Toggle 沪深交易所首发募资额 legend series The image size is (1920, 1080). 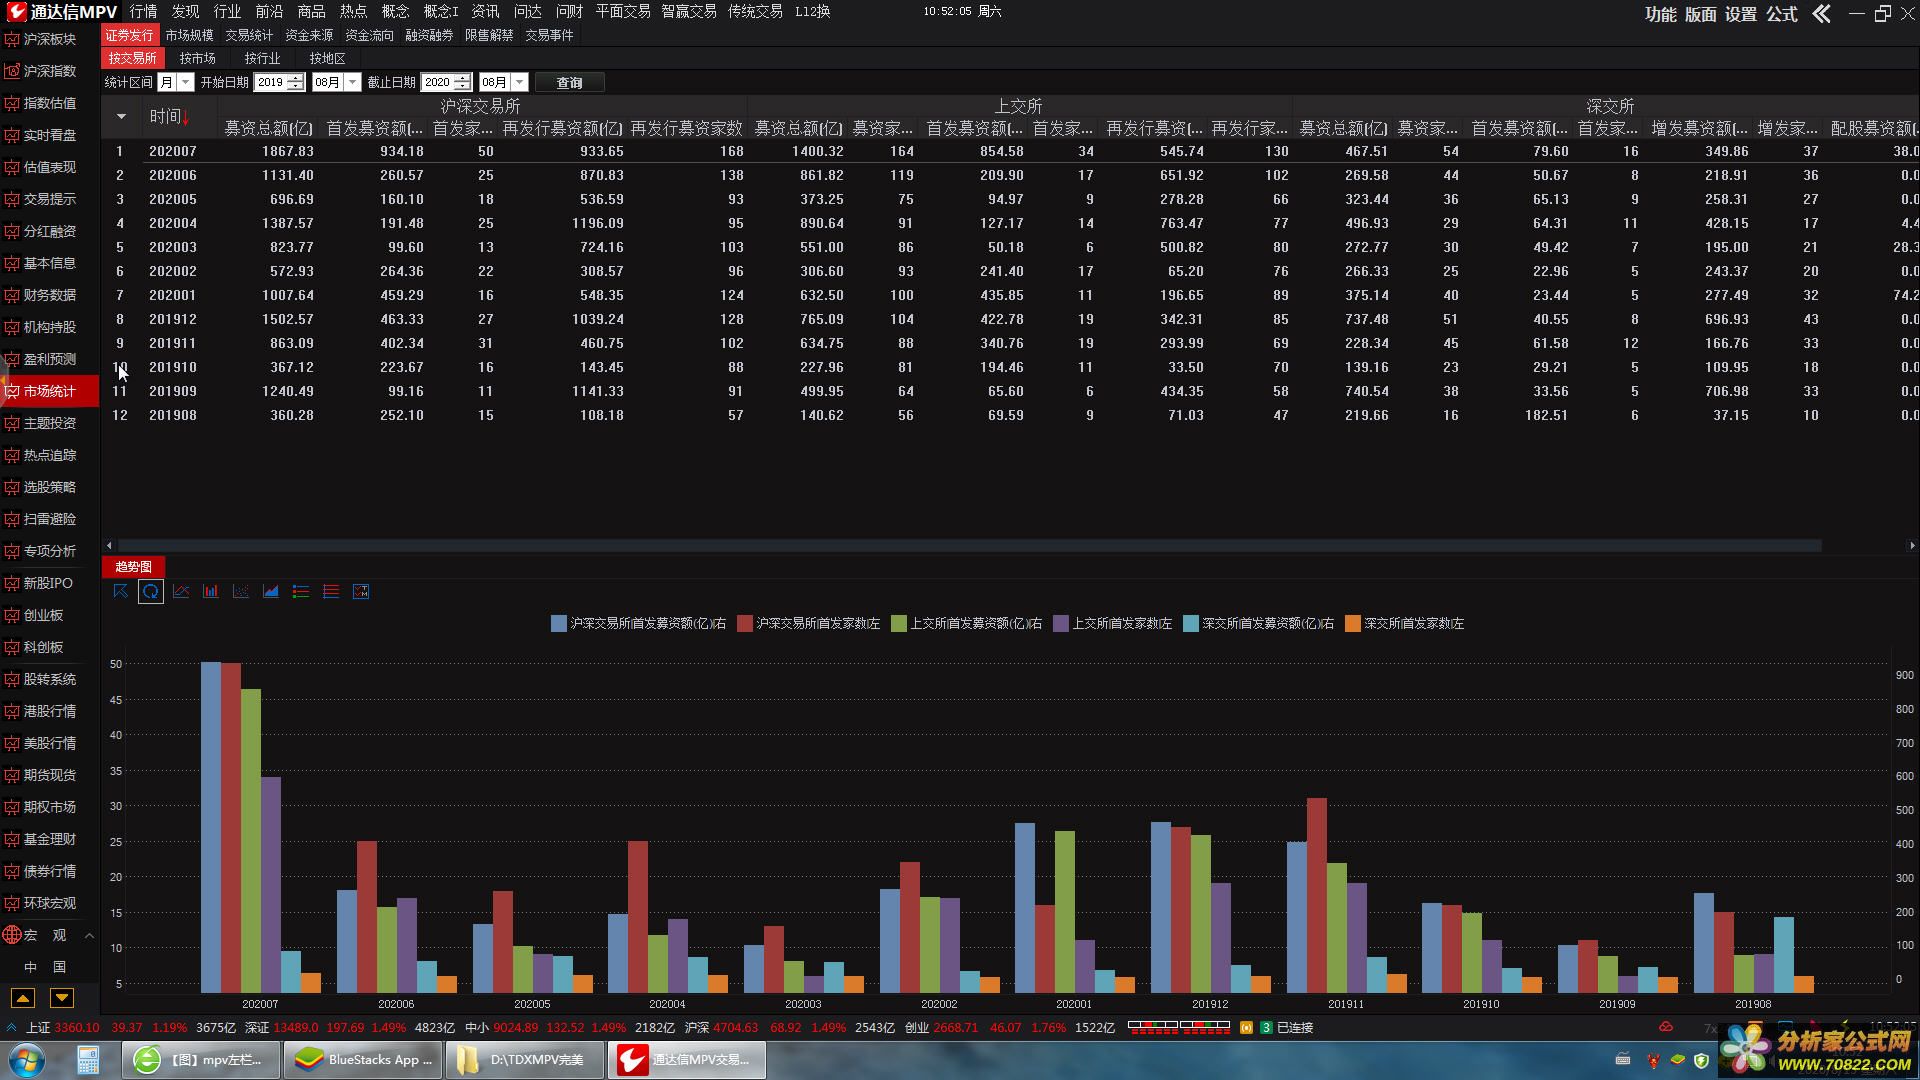638,623
